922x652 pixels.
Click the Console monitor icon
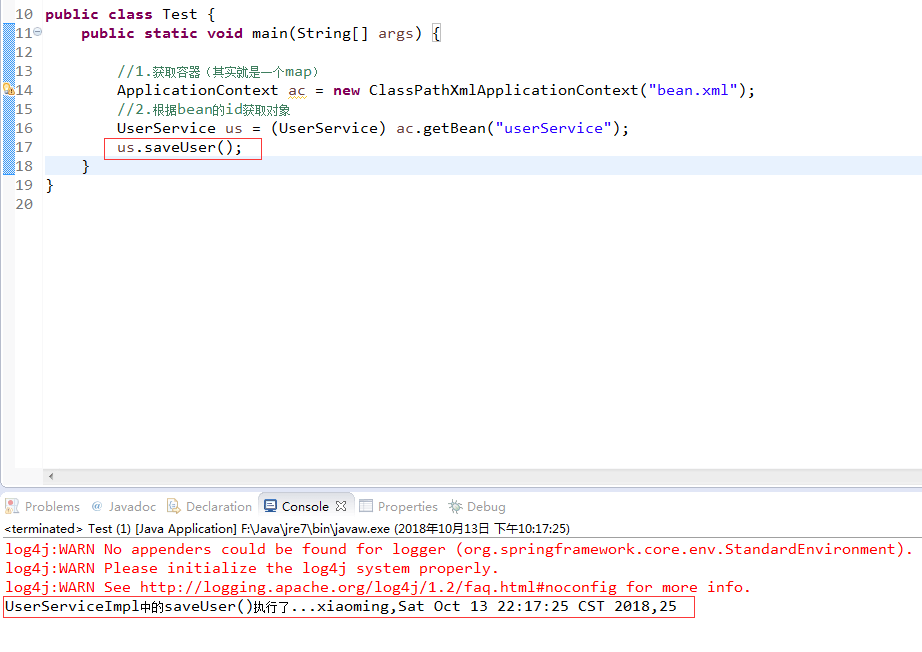pos(270,506)
